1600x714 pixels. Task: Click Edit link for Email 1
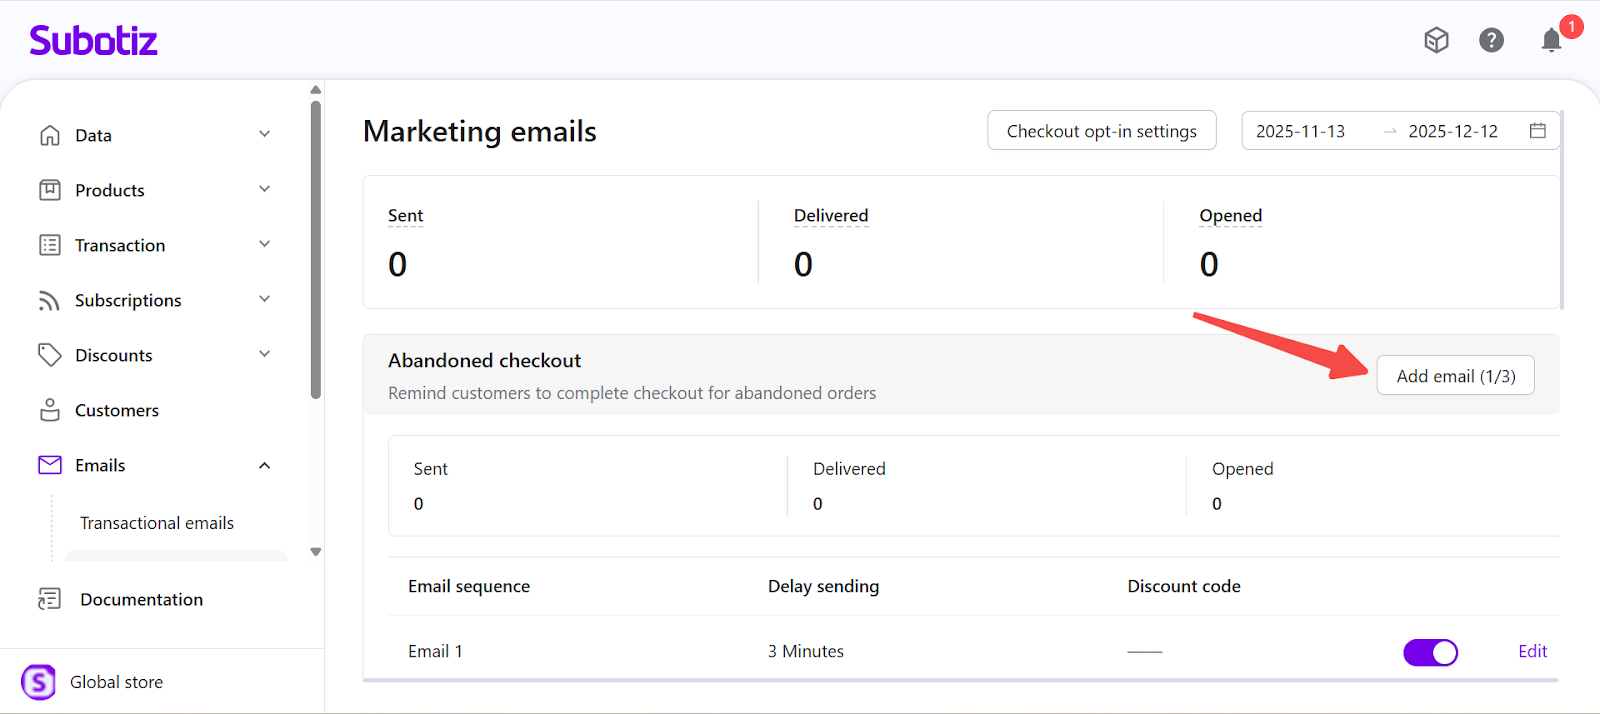pyautogui.click(x=1532, y=651)
